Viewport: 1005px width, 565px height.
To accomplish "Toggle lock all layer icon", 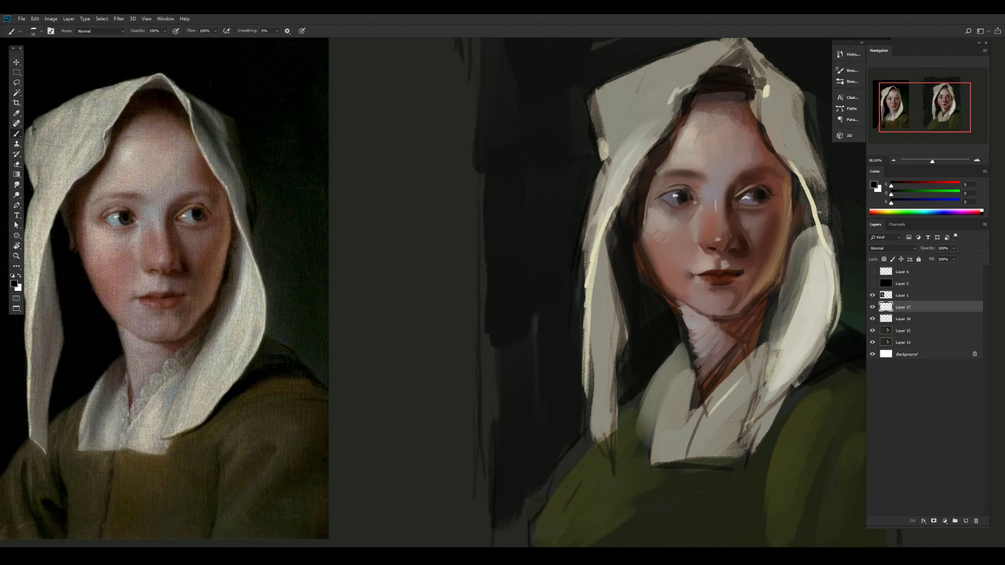I will [918, 259].
